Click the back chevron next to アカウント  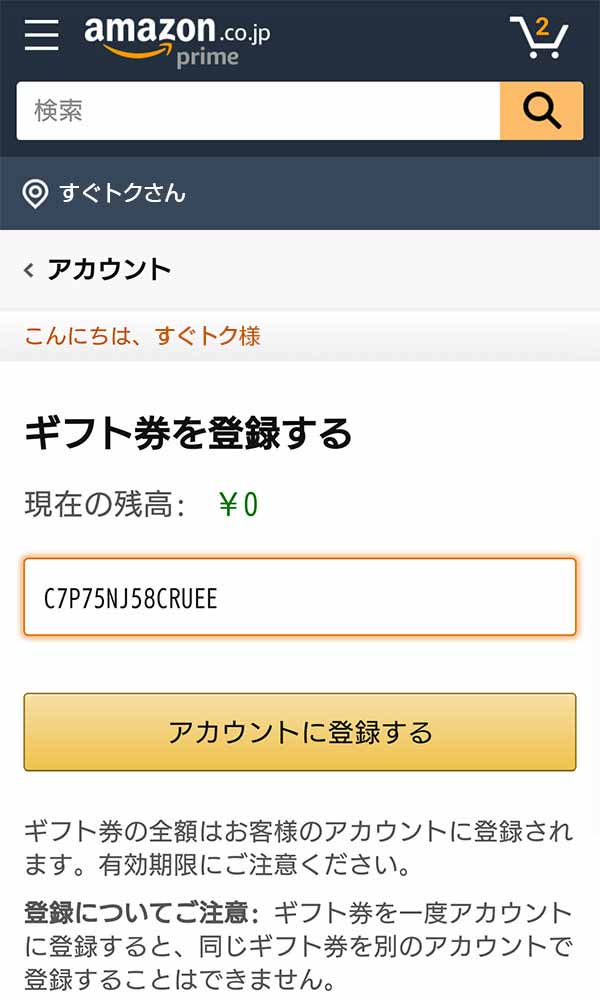(30, 269)
